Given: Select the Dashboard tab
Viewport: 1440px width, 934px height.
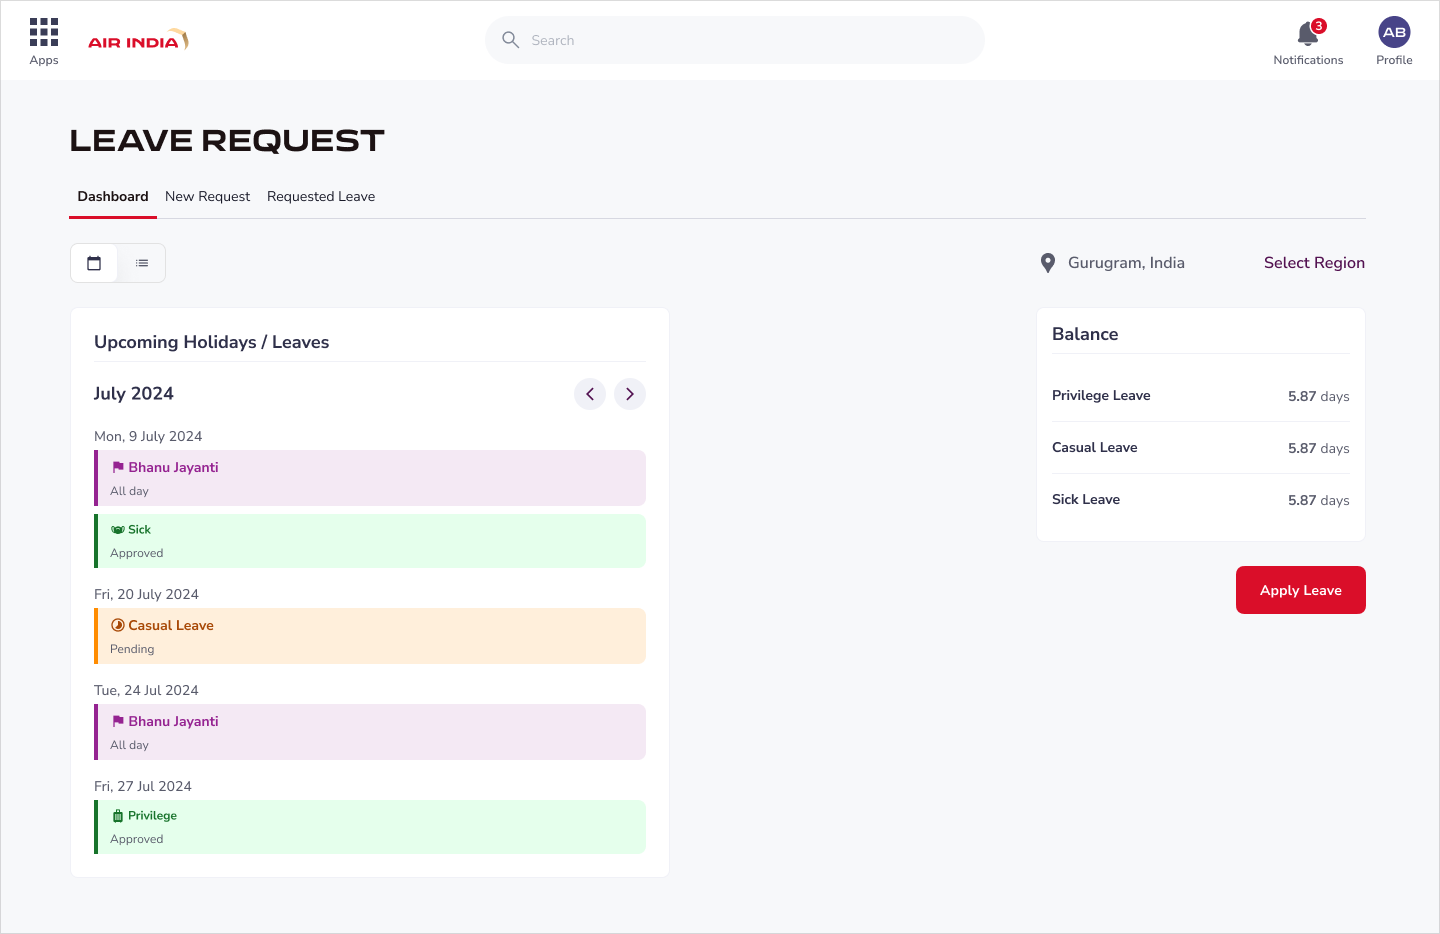Looking at the screenshot, I should tap(113, 197).
